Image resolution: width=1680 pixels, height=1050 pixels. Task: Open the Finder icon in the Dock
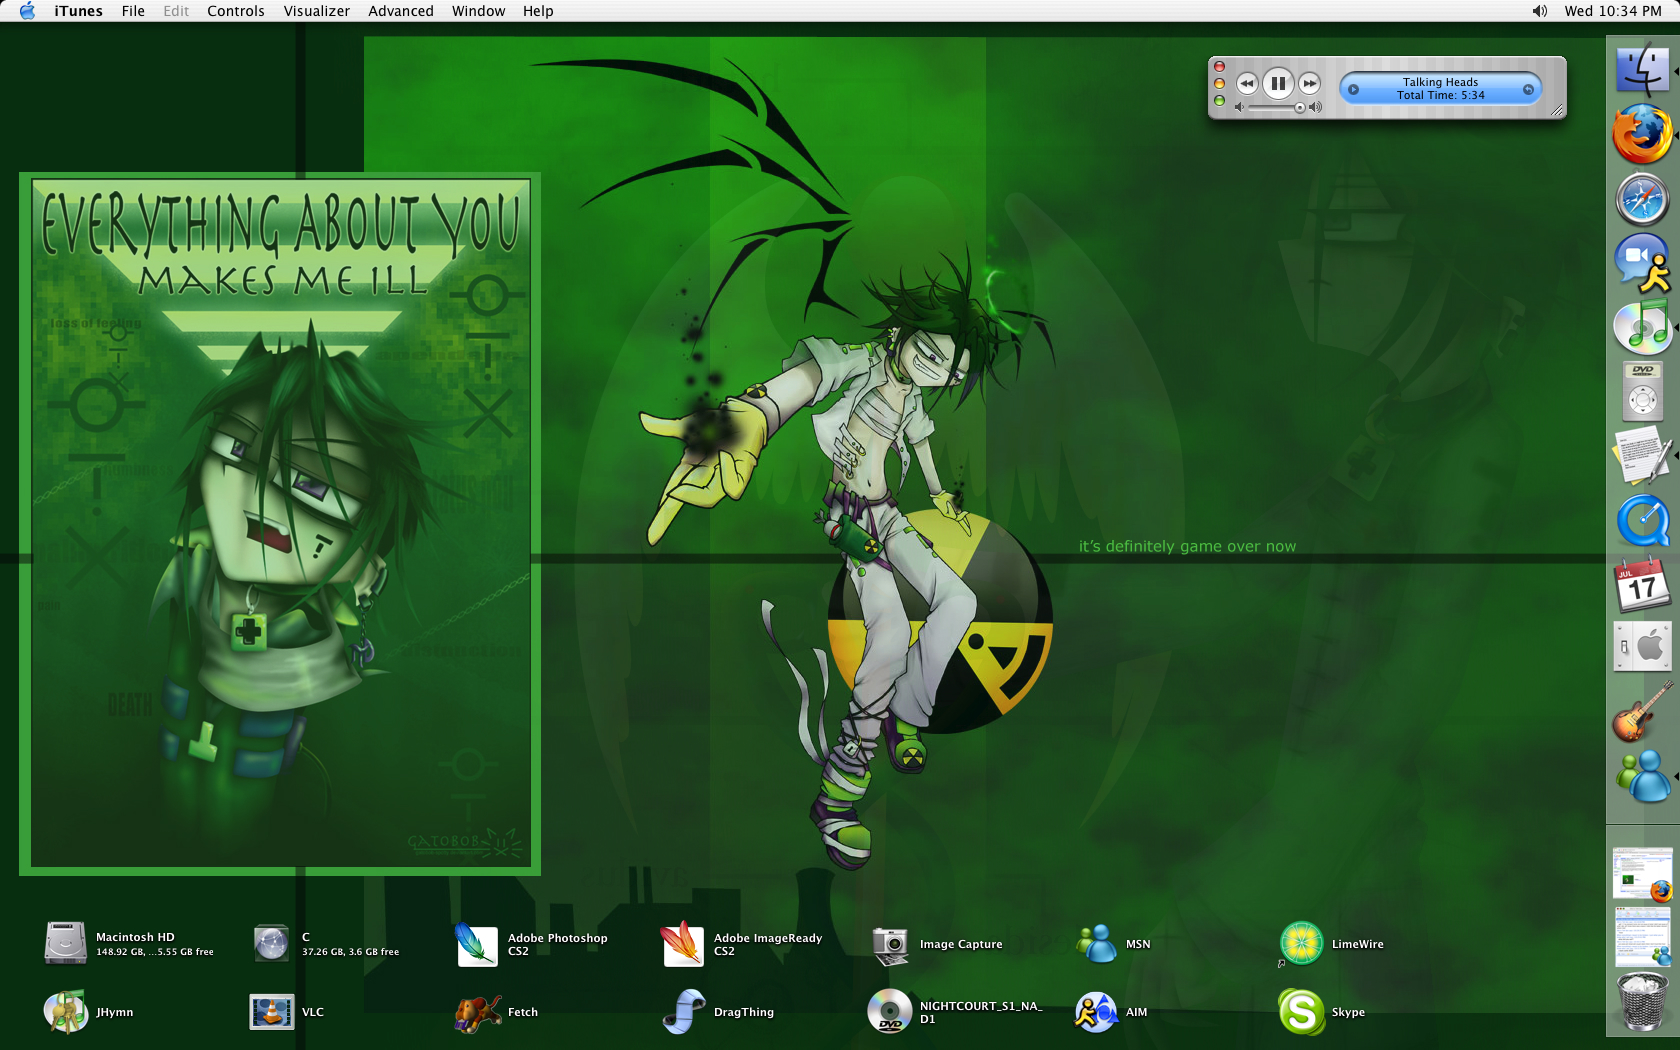pyautogui.click(x=1642, y=70)
